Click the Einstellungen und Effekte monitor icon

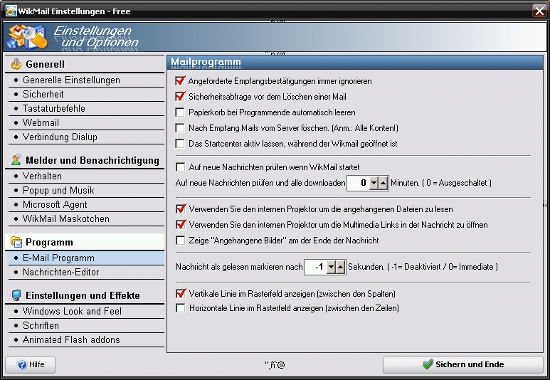pos(16,295)
